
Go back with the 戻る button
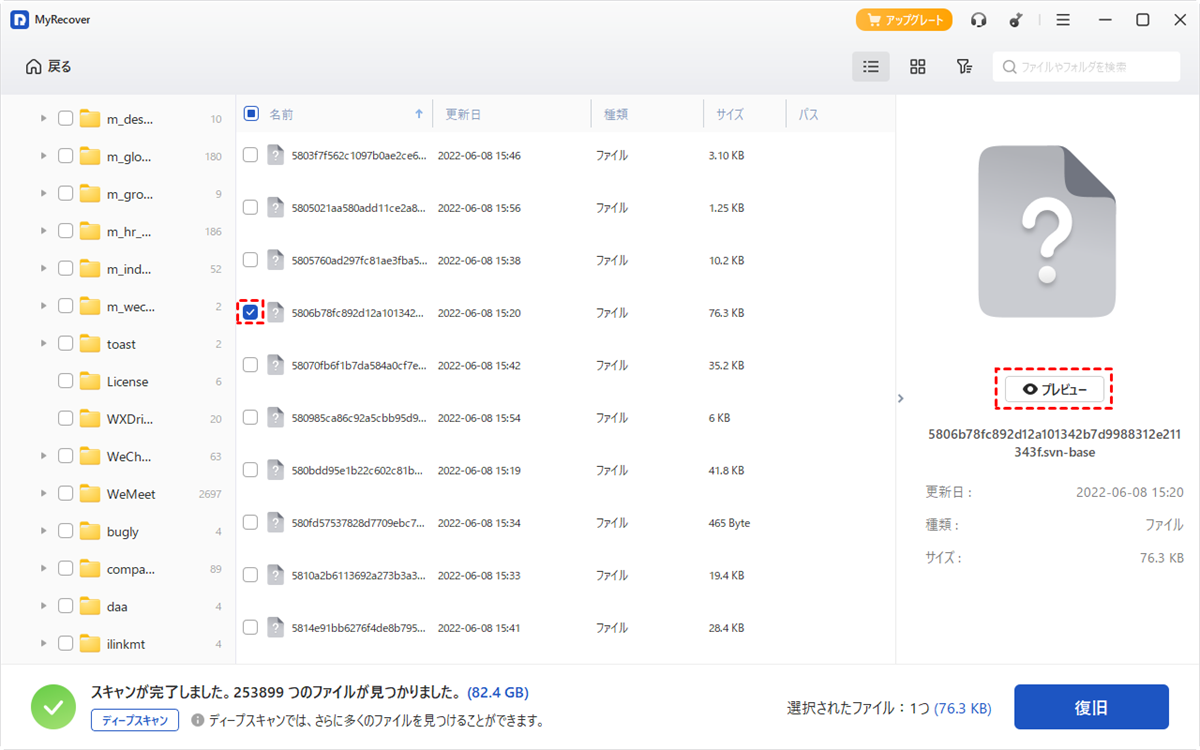49,67
